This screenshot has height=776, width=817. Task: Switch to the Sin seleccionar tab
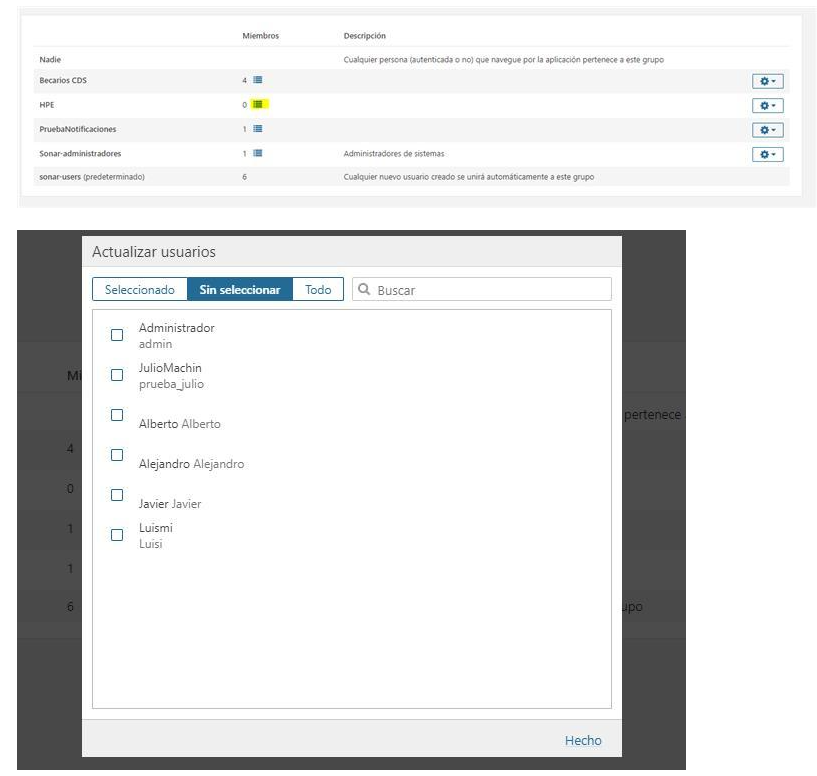pos(240,289)
